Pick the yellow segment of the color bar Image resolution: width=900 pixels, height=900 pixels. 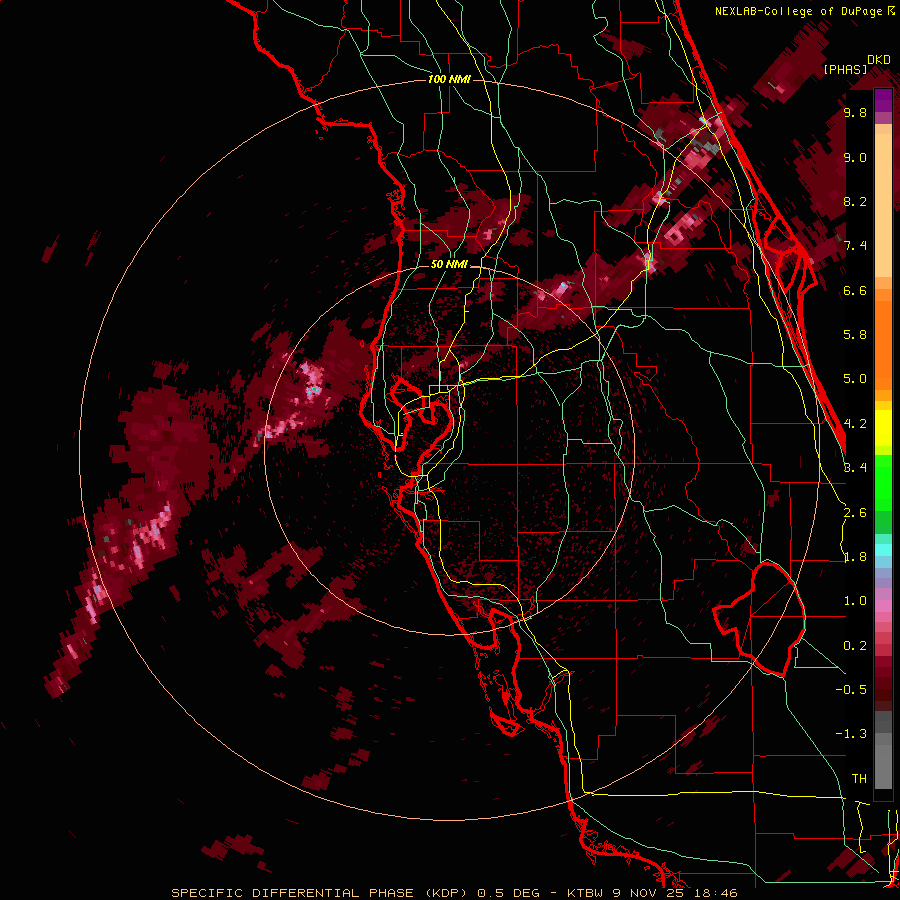click(883, 428)
